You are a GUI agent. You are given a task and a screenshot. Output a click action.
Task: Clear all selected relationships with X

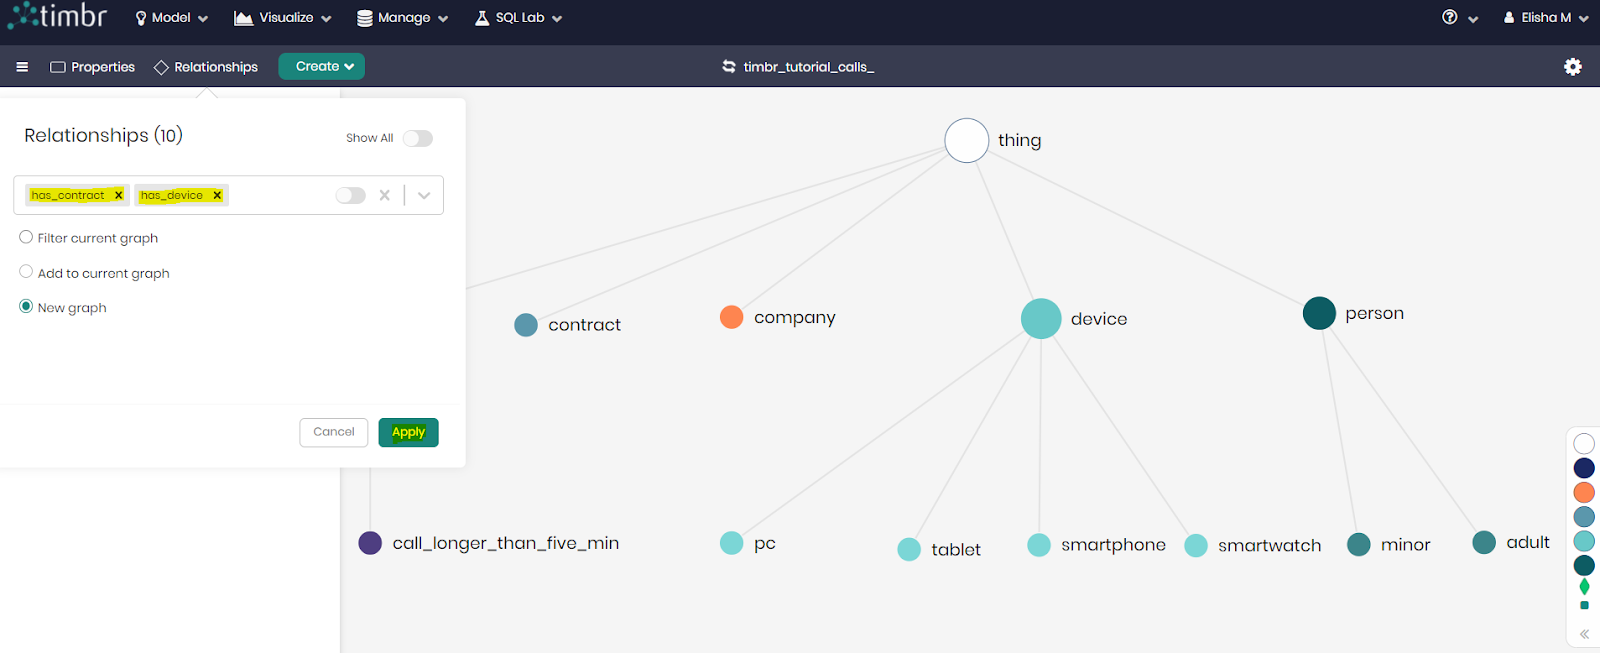pos(384,195)
